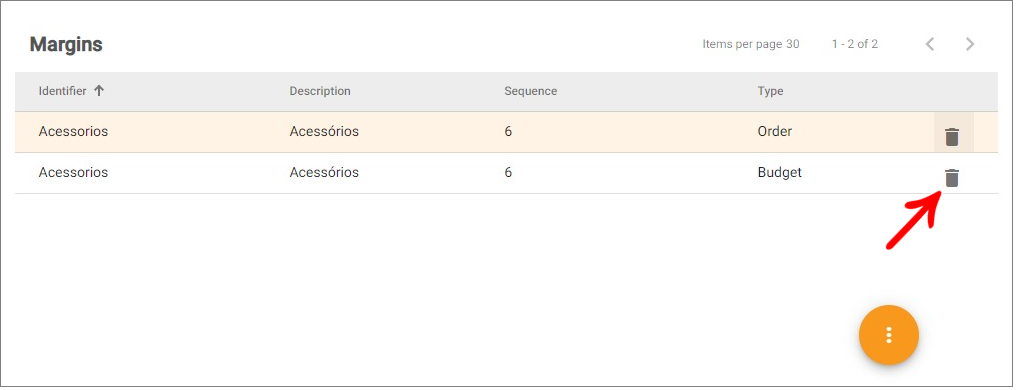Sort by Type column header

[x=771, y=91]
